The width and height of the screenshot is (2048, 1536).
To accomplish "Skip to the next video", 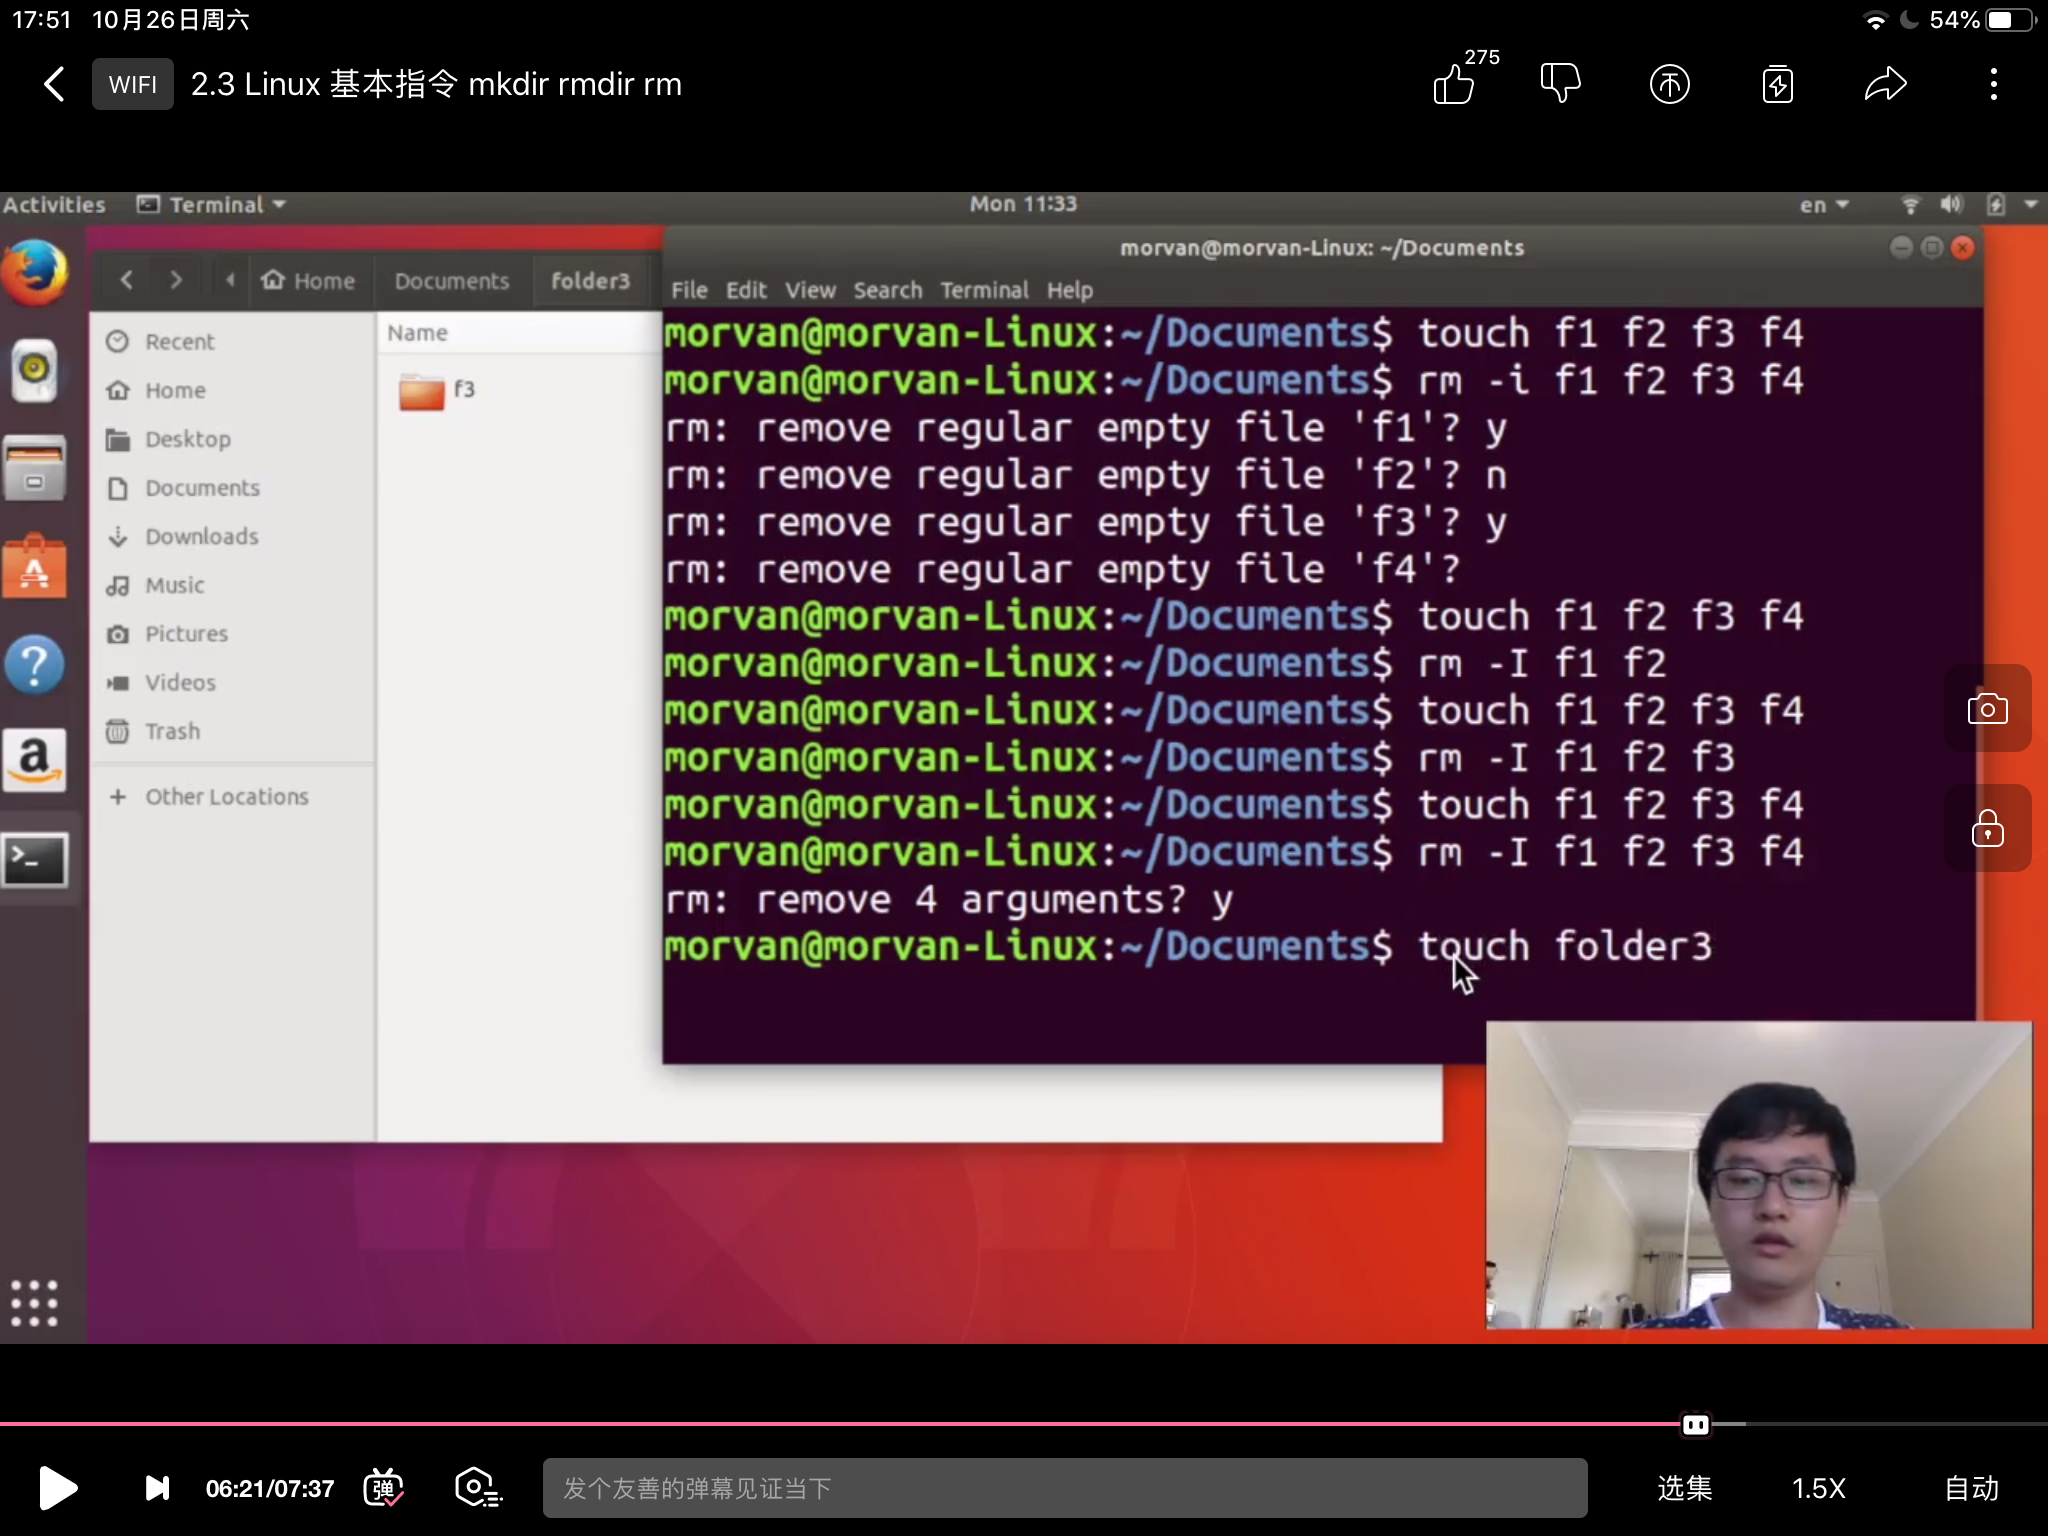I will (157, 1488).
